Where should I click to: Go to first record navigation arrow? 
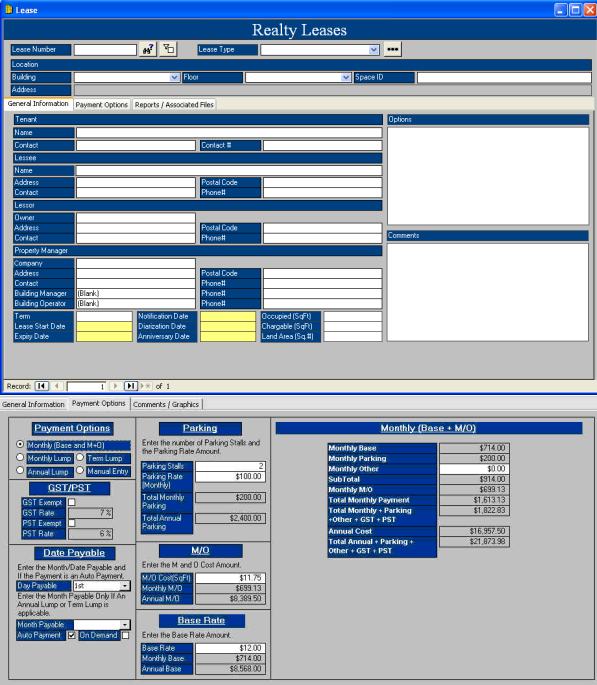[41, 386]
